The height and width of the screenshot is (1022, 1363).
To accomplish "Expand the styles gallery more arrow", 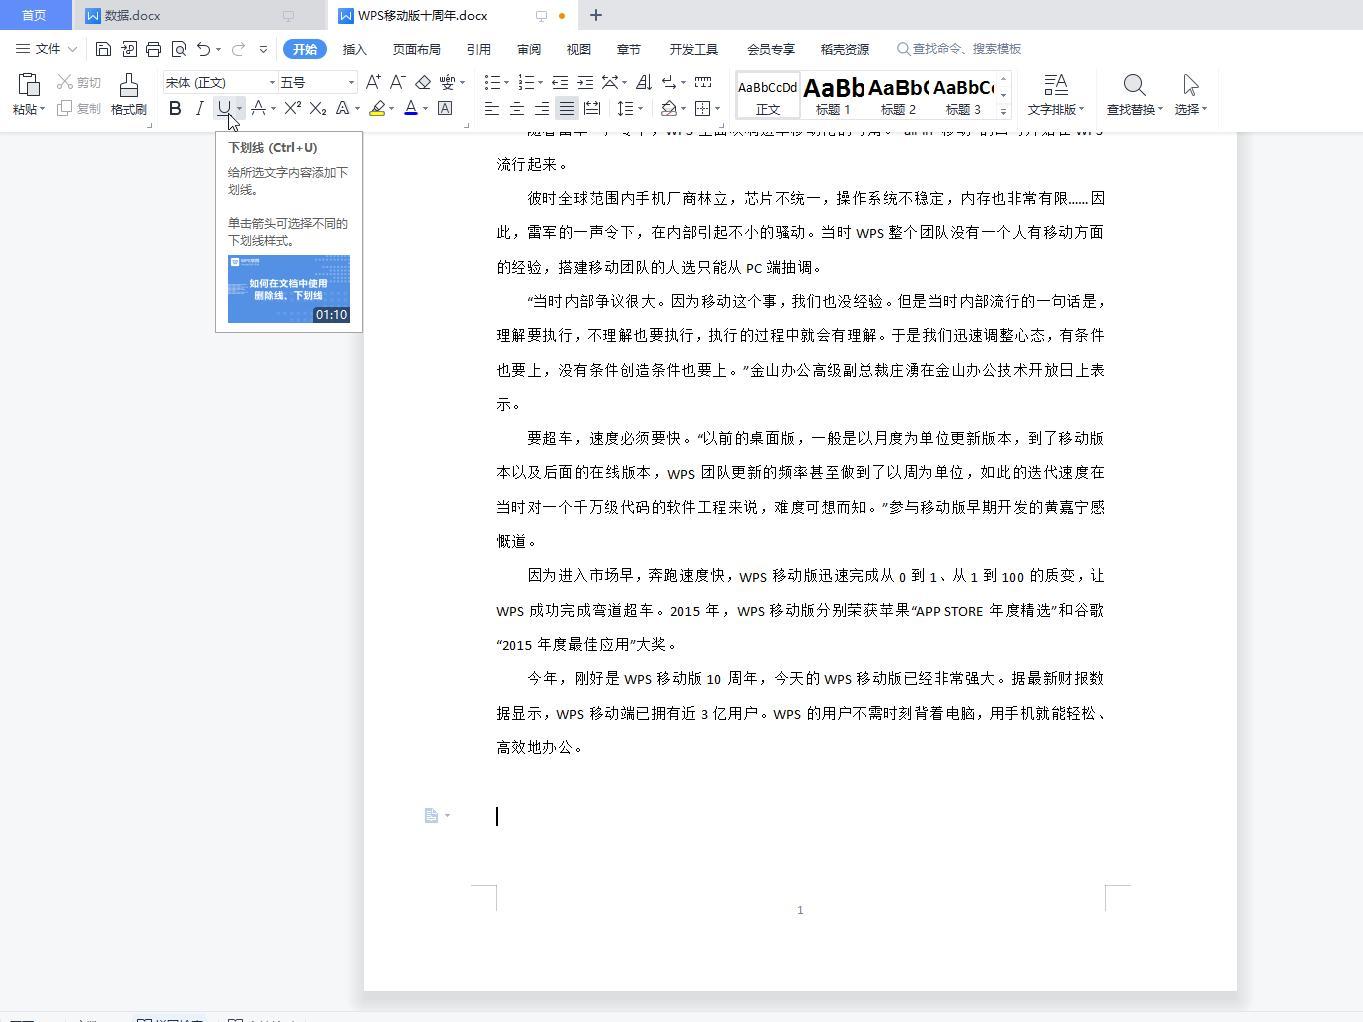I will coord(1003,110).
